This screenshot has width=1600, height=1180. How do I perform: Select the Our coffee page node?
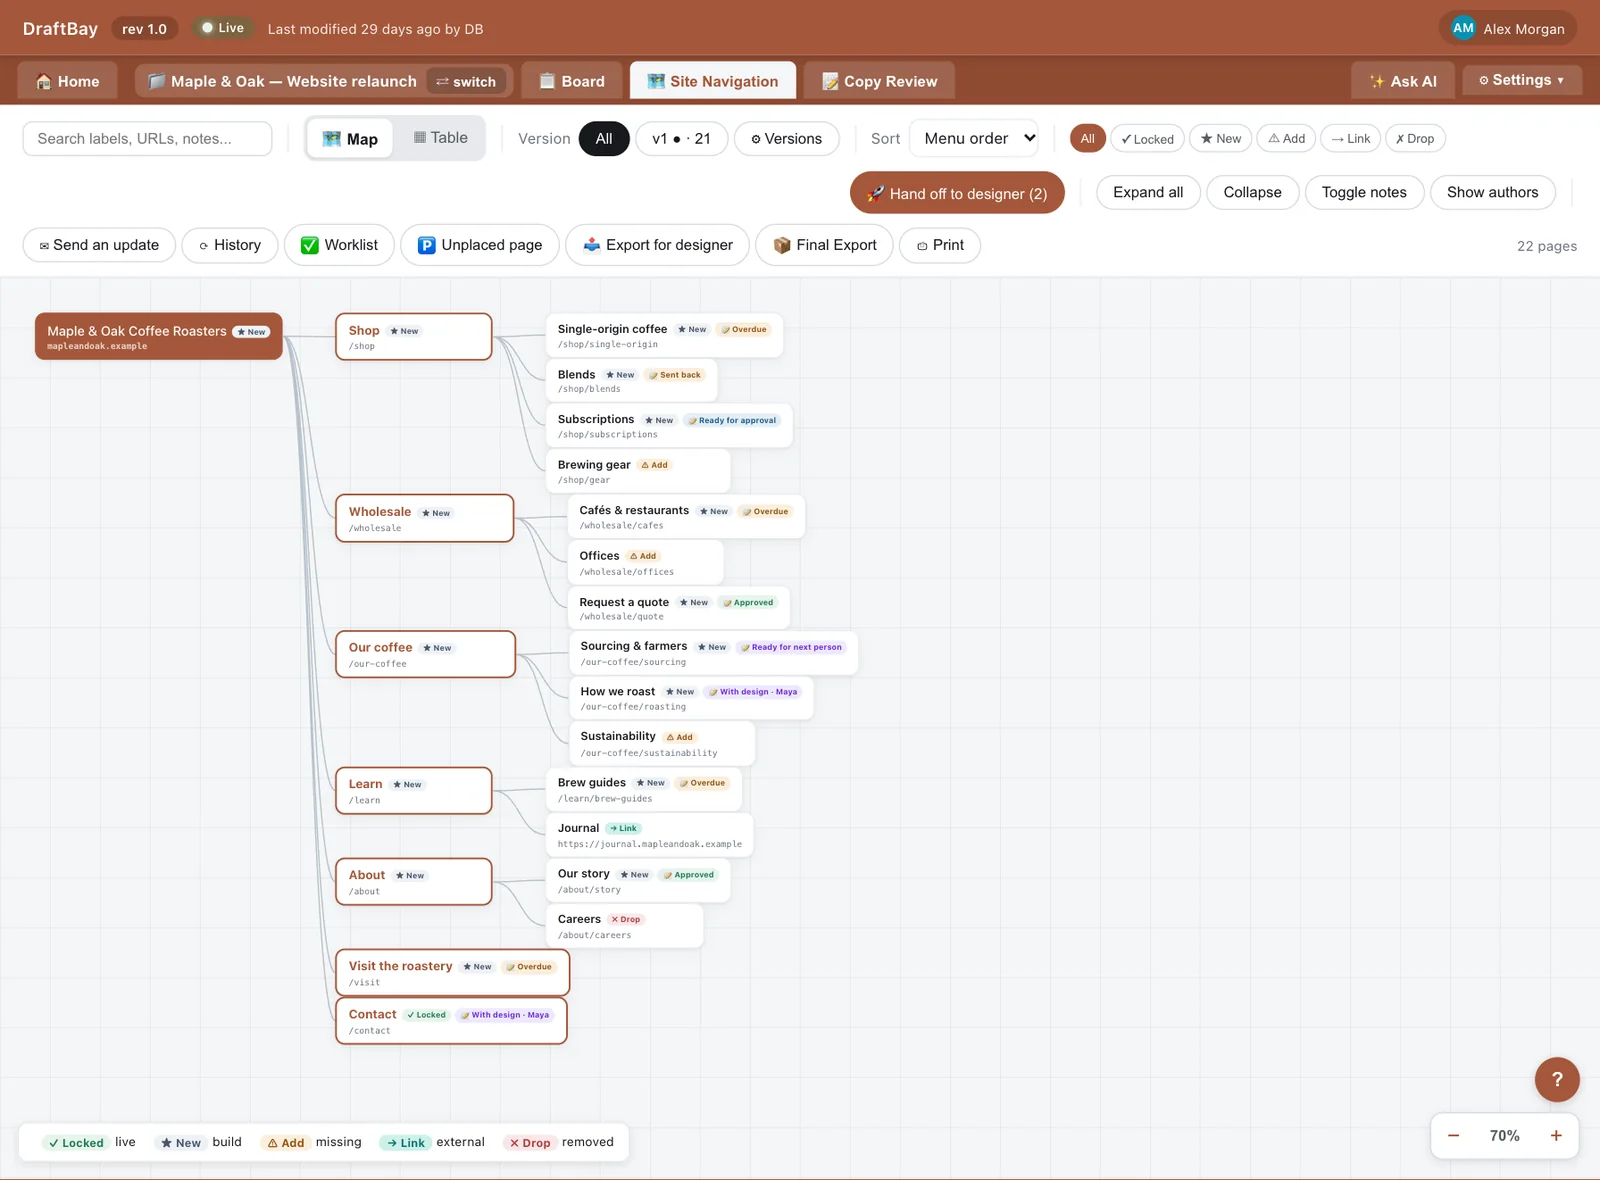click(x=426, y=654)
